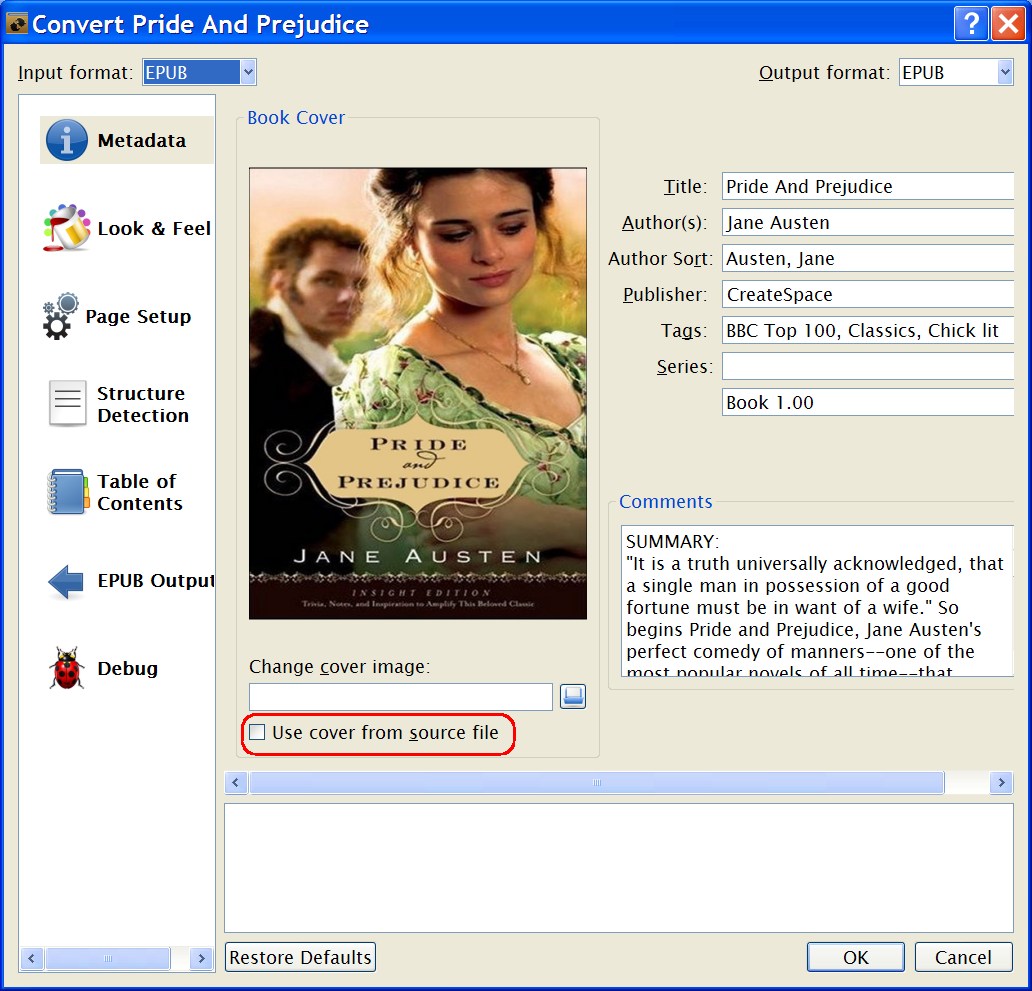Close the Convert dialog window
Image resolution: width=1032 pixels, height=991 pixels.
[1008, 24]
